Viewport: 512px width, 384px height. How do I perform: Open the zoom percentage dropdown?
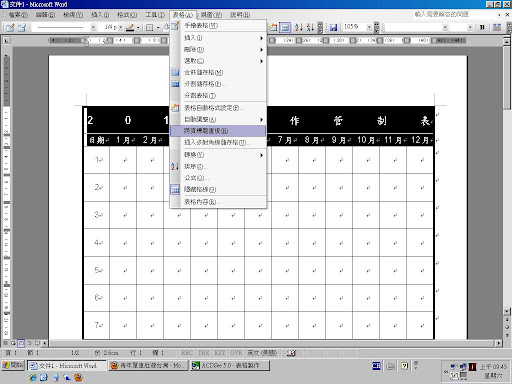coord(369,27)
